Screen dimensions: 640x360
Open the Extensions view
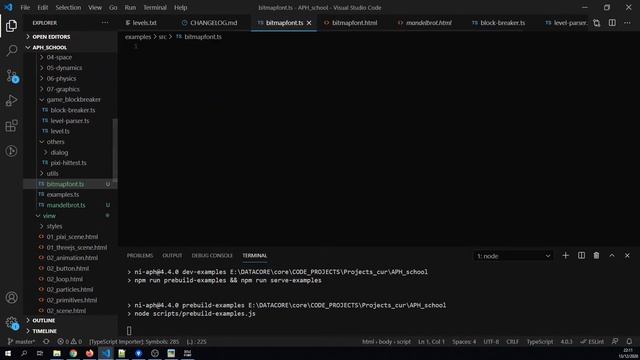11,126
